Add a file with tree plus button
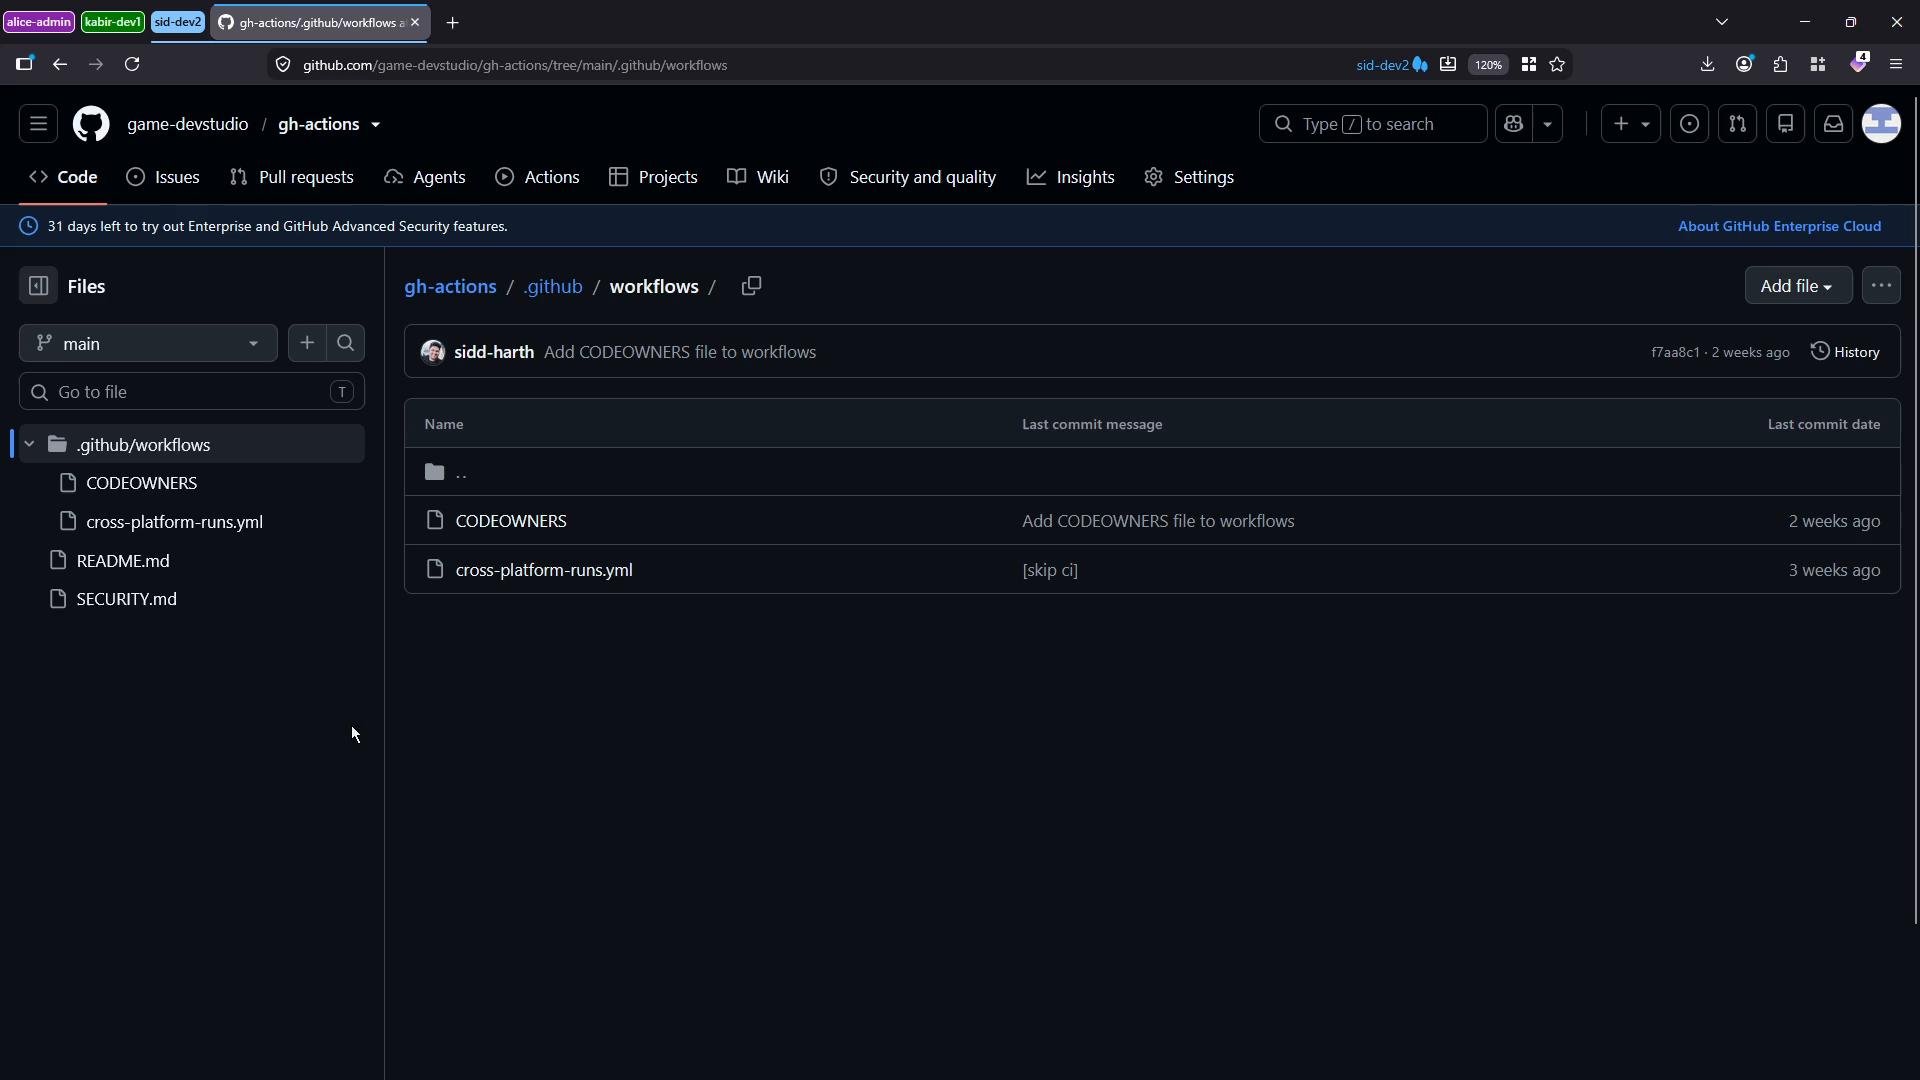 307,343
